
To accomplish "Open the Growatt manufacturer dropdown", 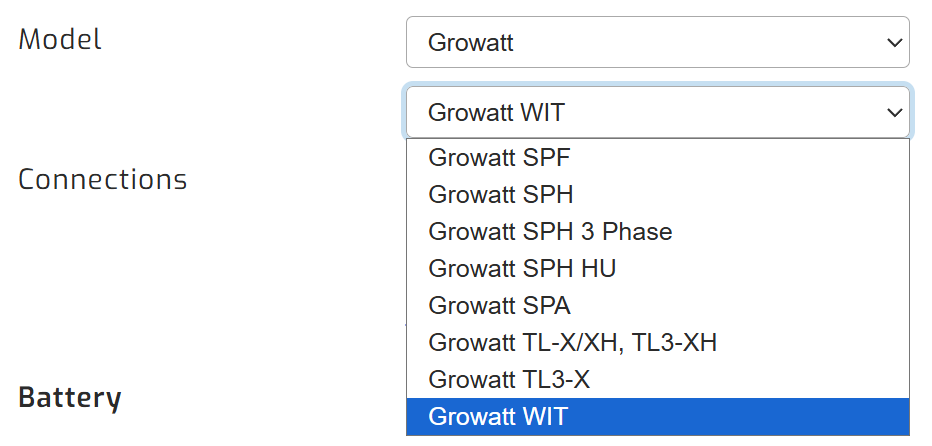I will click(x=656, y=43).
